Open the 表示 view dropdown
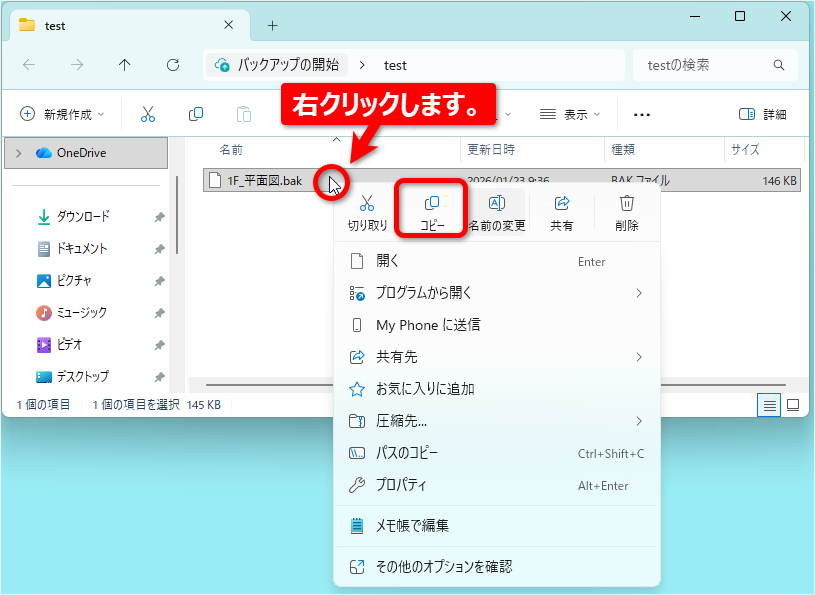This screenshot has height=595, width=815. pos(570,114)
